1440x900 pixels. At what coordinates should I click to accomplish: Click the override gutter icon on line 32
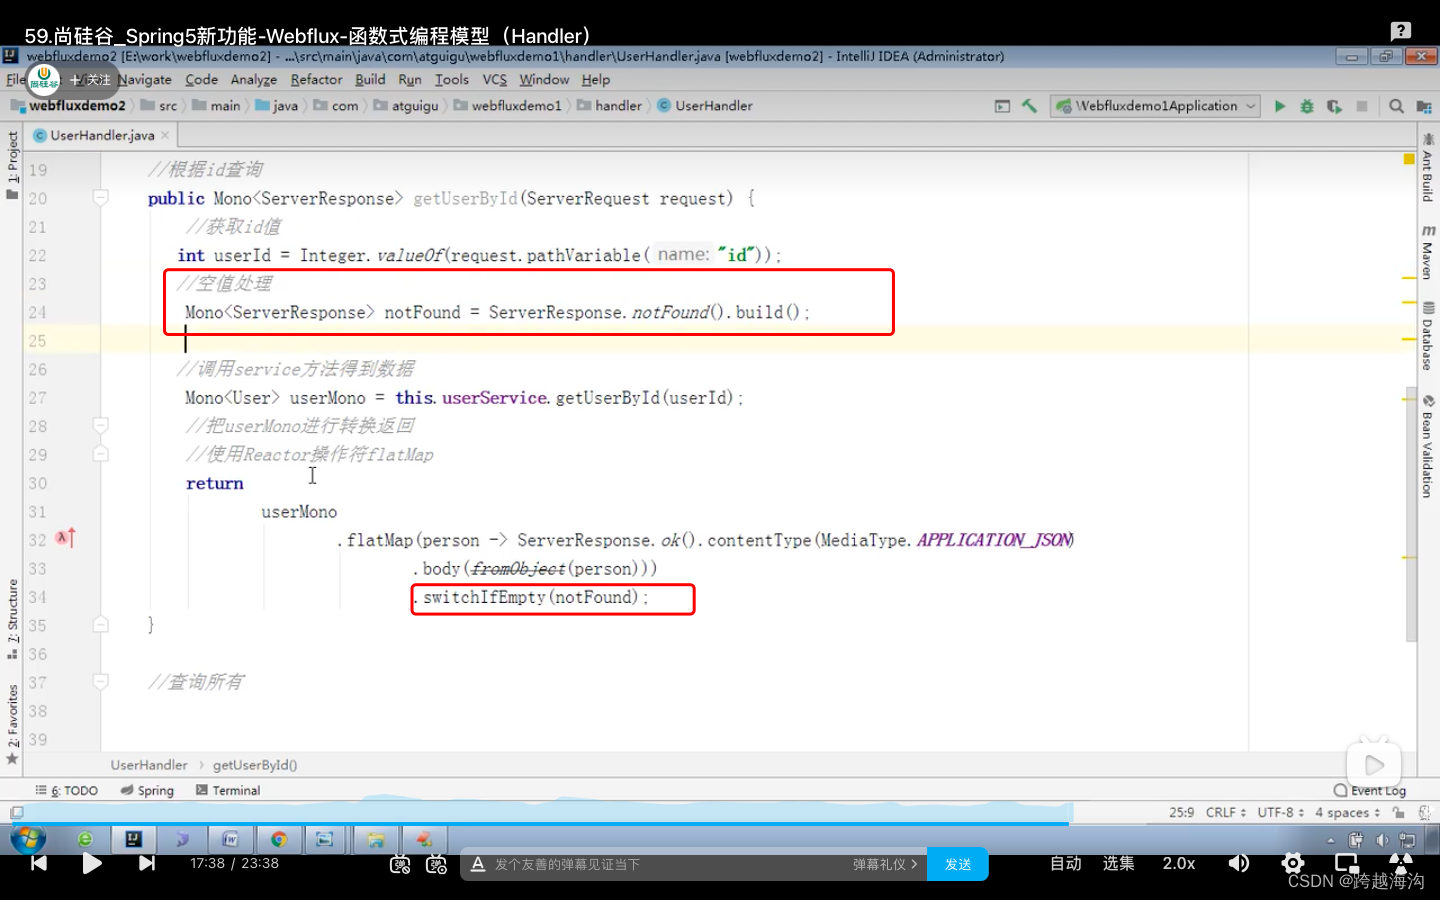click(x=65, y=538)
